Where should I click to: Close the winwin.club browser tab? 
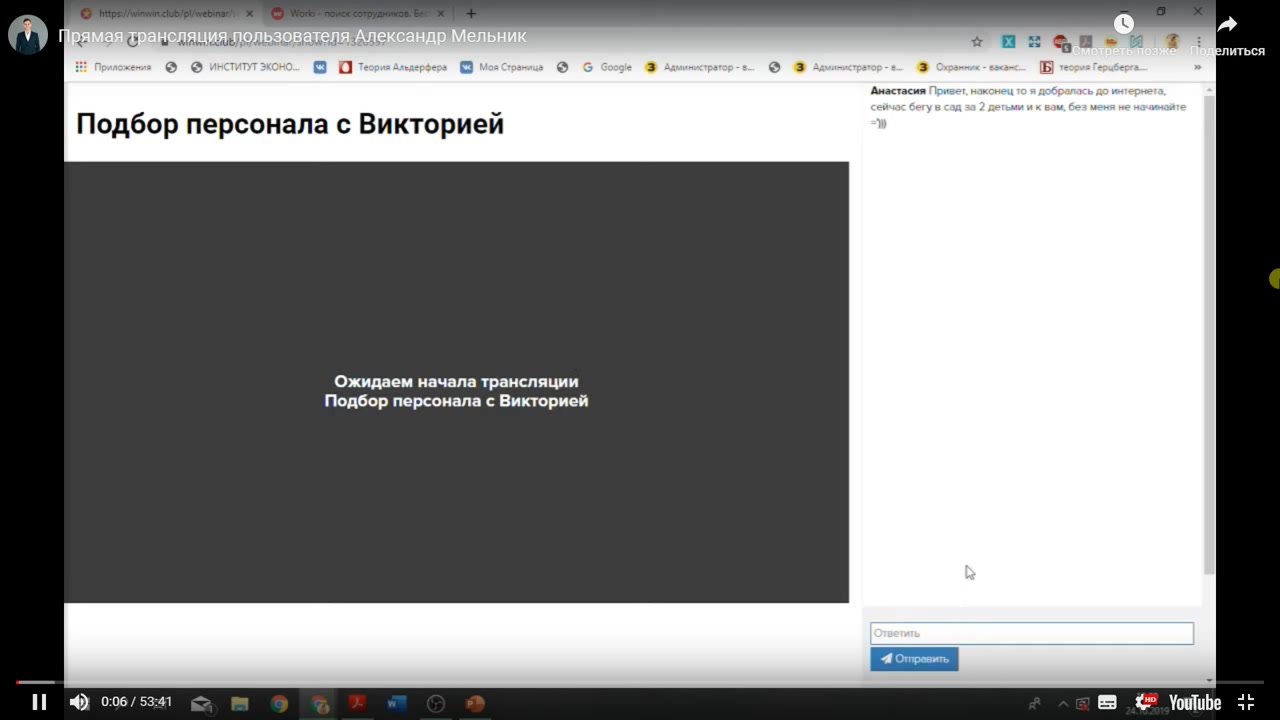pyautogui.click(x=250, y=14)
